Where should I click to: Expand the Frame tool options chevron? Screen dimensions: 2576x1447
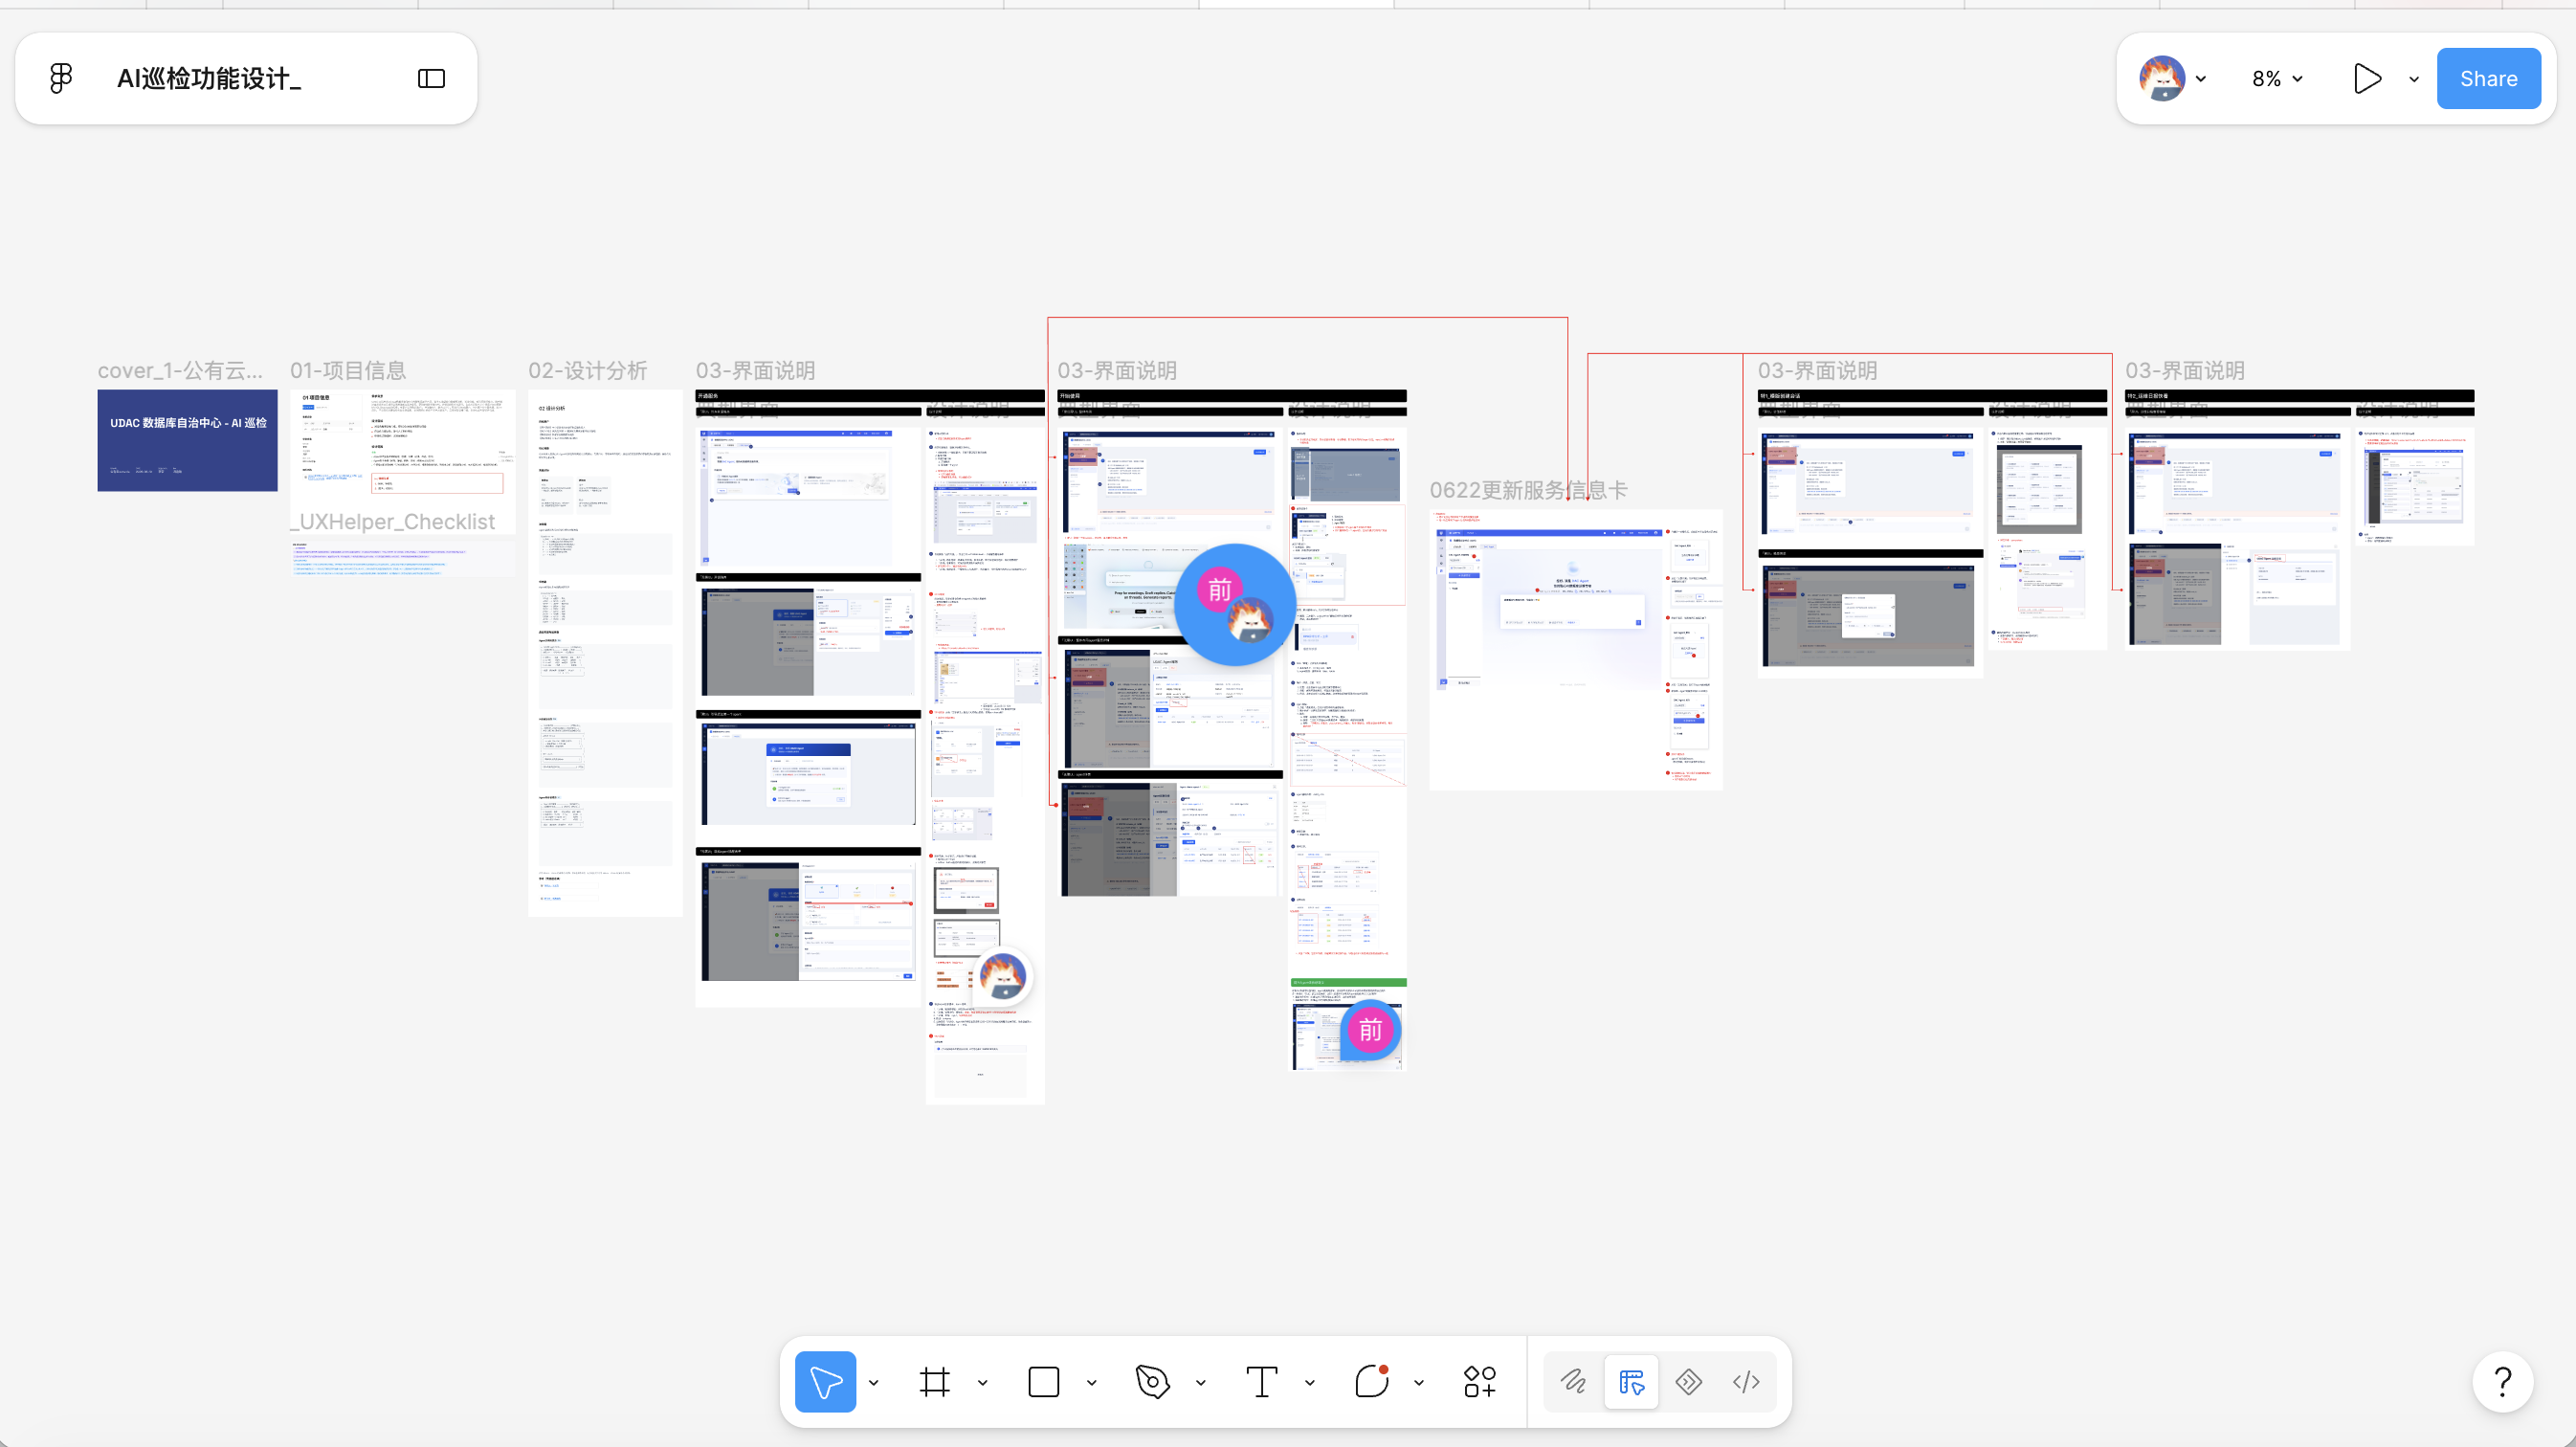983,1382
